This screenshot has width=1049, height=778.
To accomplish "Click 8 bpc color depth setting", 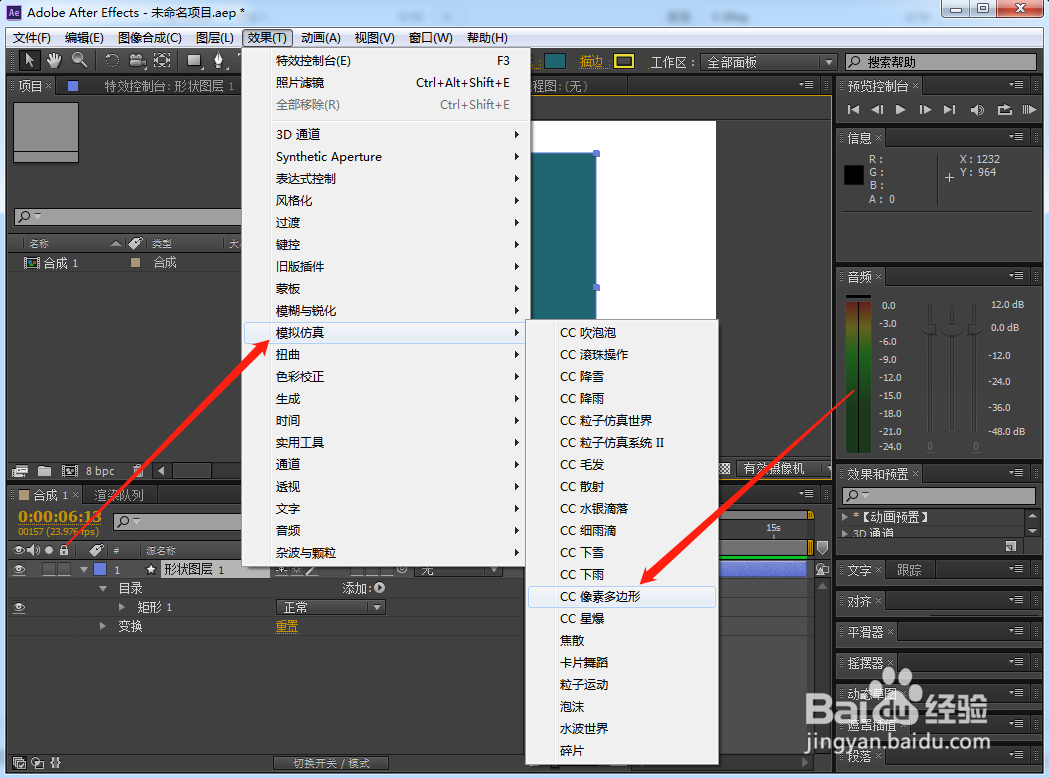I will [x=100, y=471].
